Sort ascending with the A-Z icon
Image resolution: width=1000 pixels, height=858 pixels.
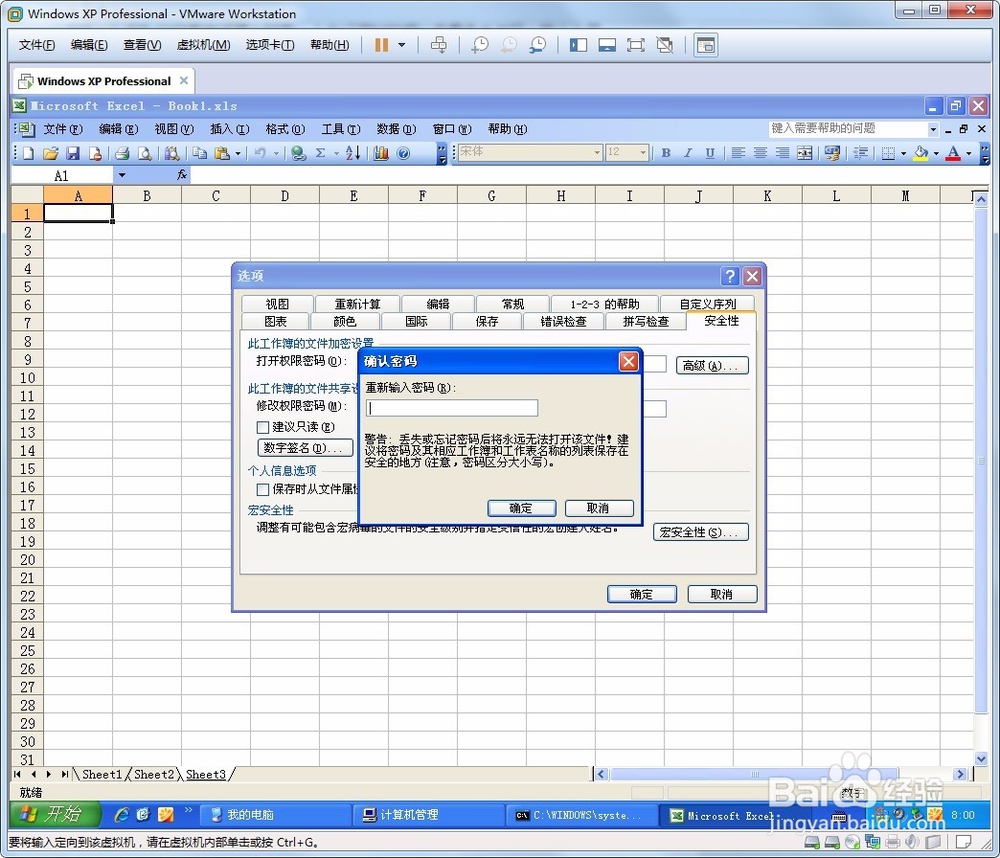353,153
